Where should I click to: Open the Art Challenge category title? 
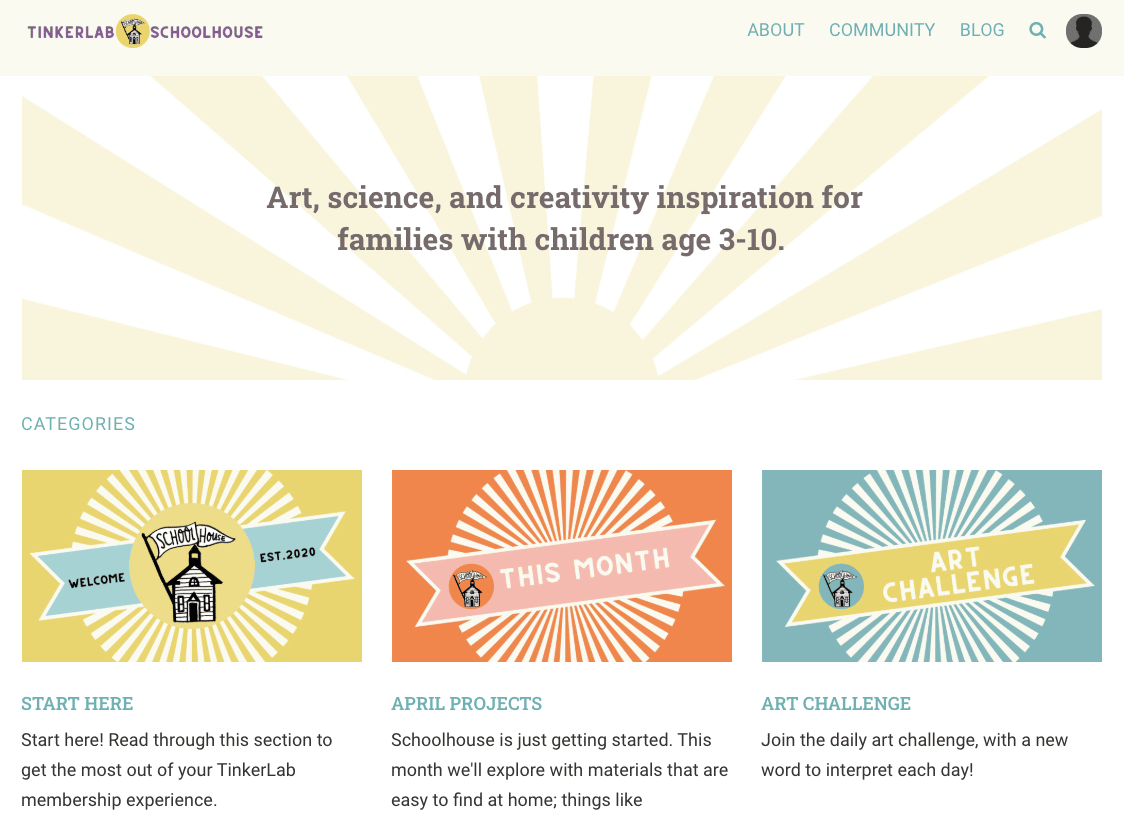[836, 703]
